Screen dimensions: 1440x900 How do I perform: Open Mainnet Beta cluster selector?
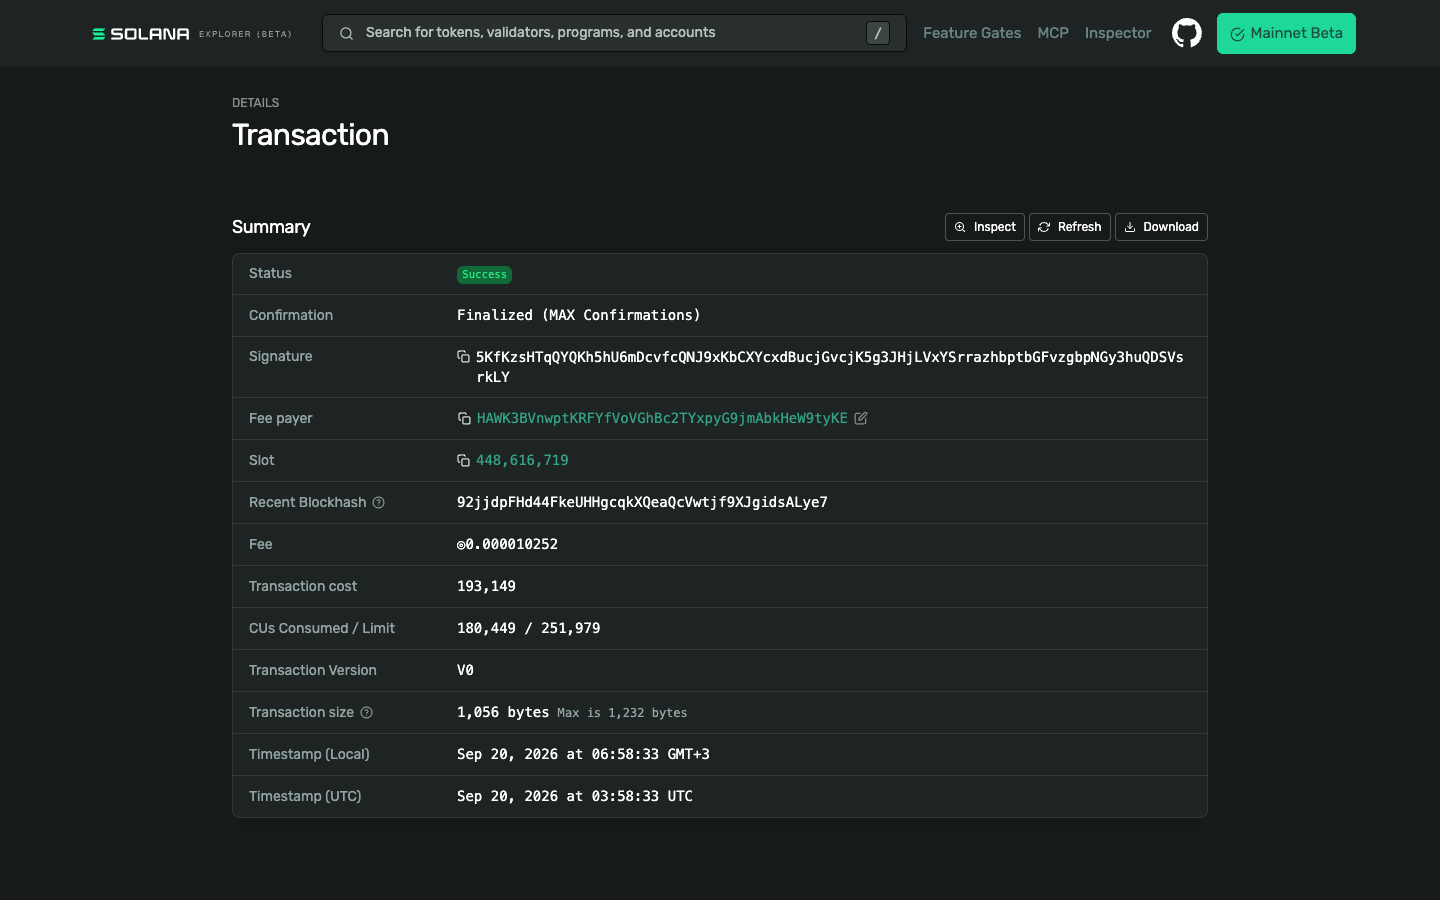point(1286,33)
